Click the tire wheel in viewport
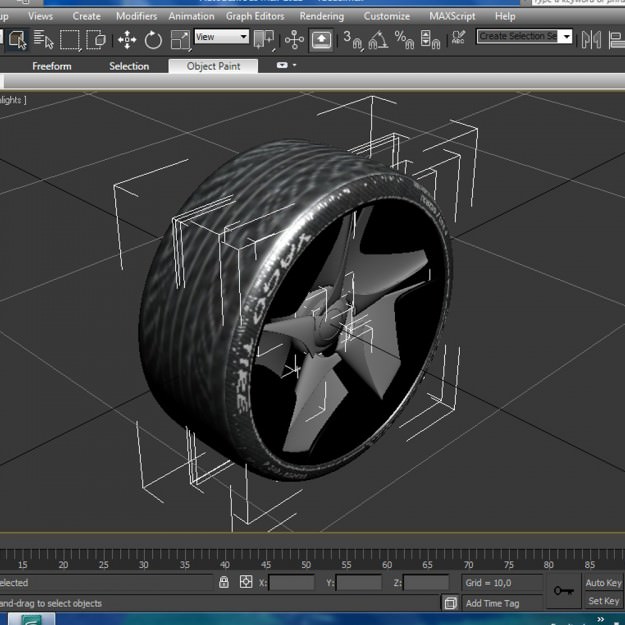Image resolution: width=625 pixels, height=625 pixels. (x=296, y=311)
